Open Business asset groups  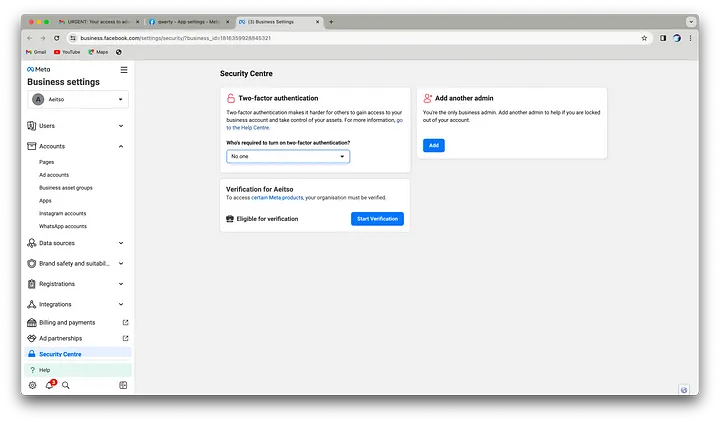[x=66, y=188]
